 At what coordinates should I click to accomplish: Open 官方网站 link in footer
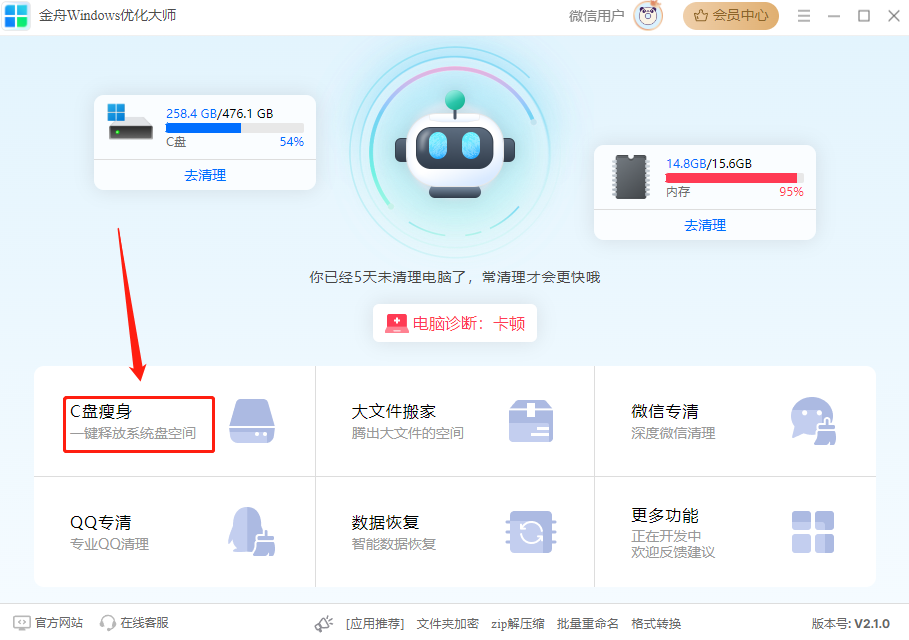click(x=48, y=623)
